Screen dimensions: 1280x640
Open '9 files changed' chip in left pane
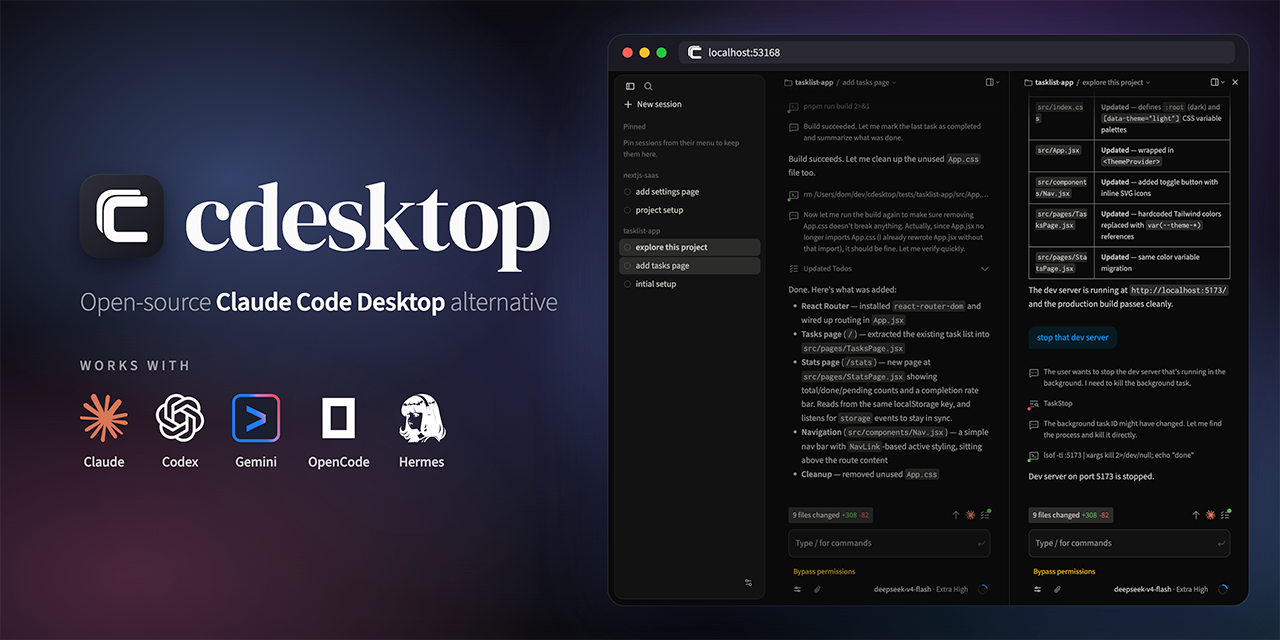[x=830, y=515]
